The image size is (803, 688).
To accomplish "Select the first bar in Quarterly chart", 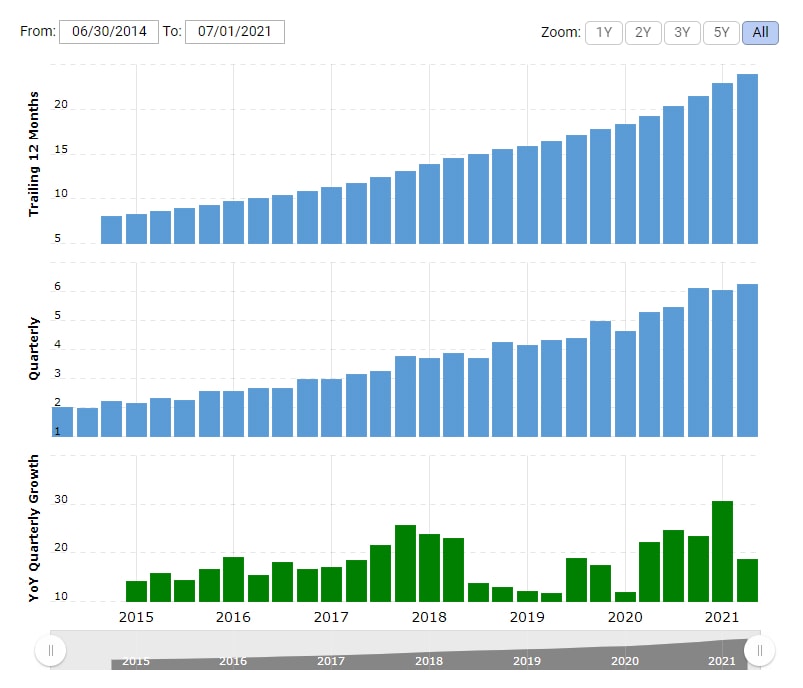I will coord(62,422).
